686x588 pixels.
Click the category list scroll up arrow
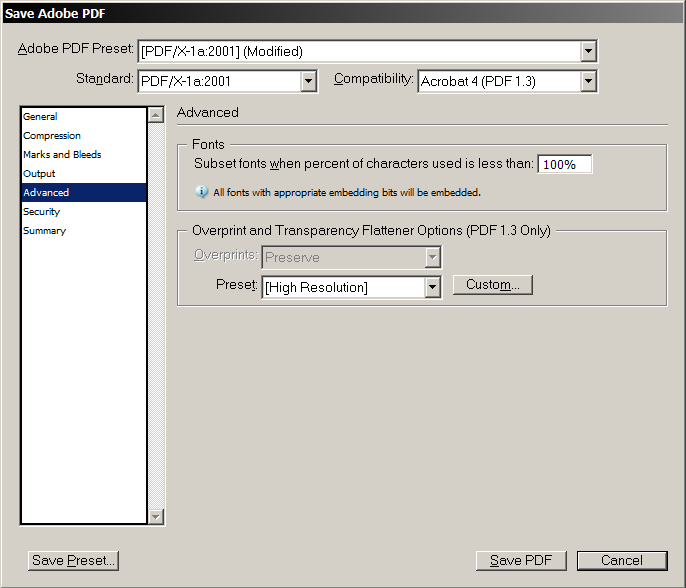(x=156, y=115)
